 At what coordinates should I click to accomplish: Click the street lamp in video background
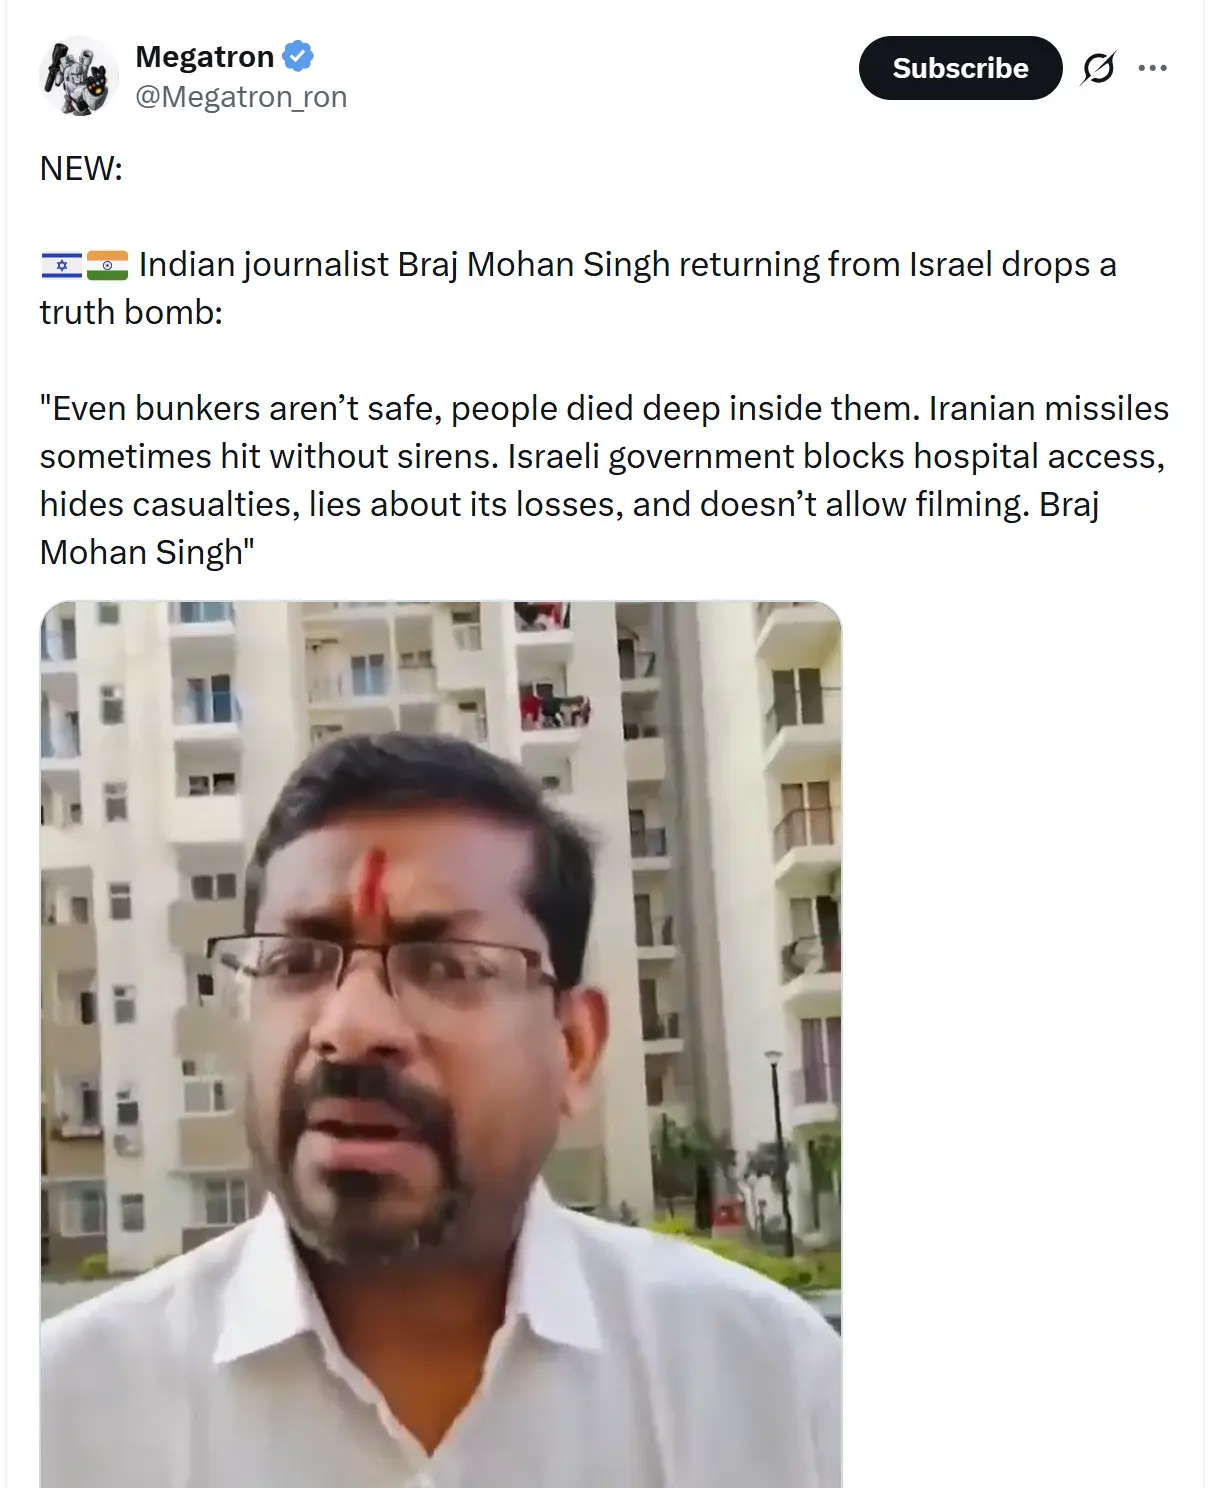(776, 1140)
